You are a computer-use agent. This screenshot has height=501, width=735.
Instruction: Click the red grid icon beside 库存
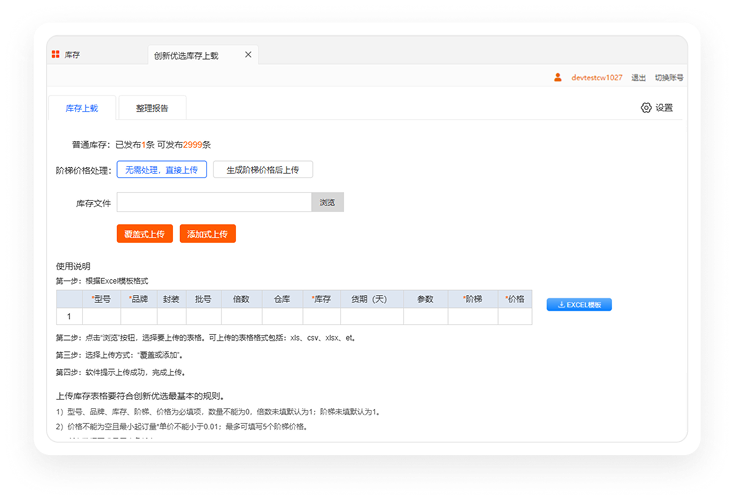(x=55, y=54)
